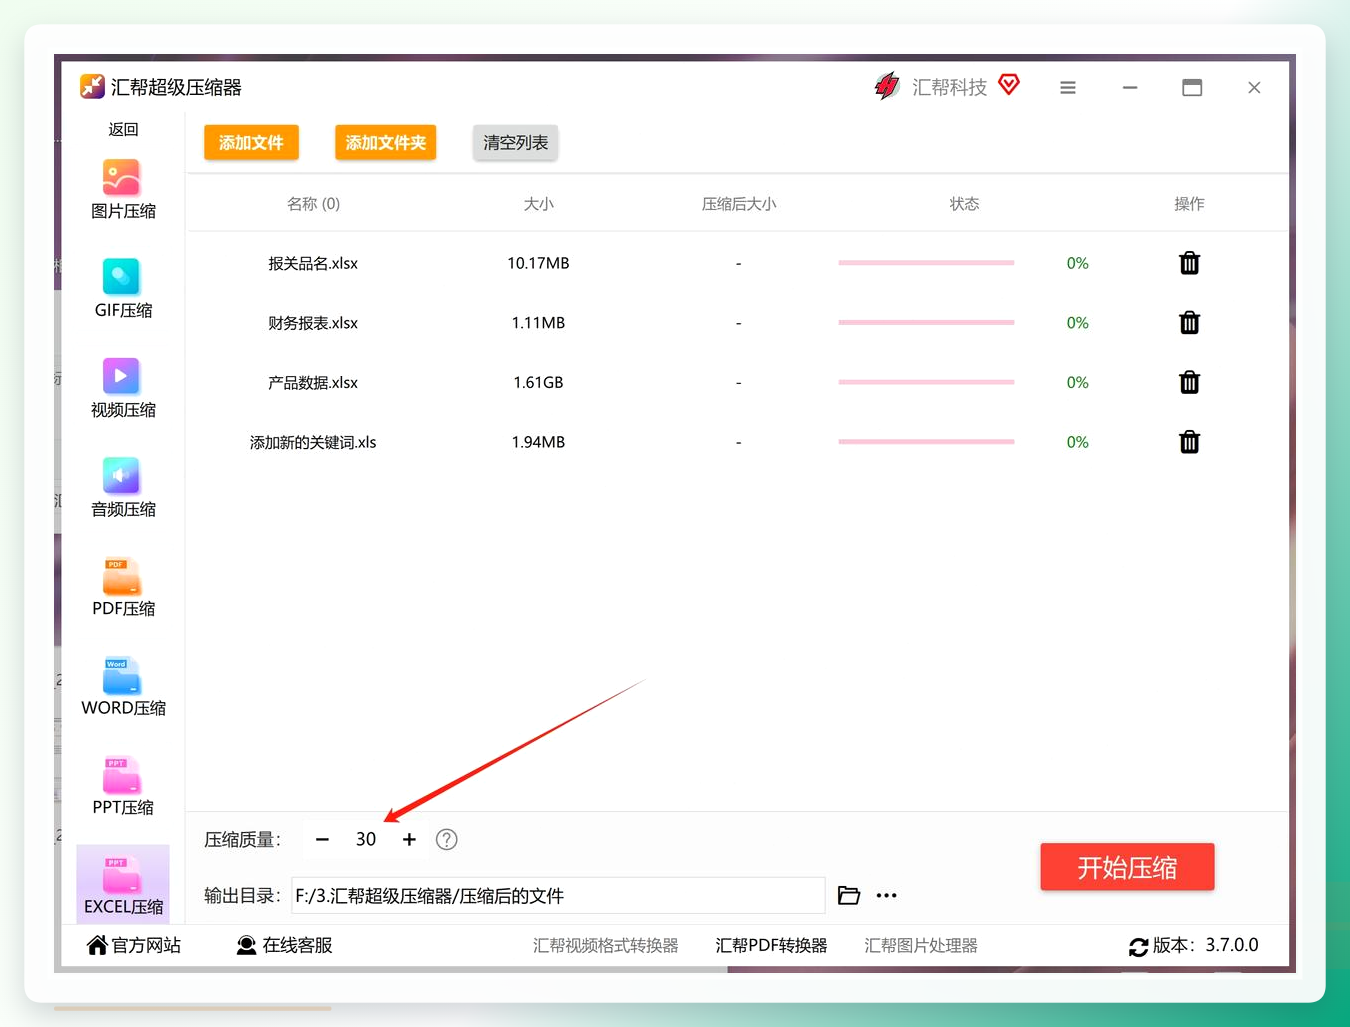Click the 汇帮超级压缩器 app logo icon
This screenshot has height=1027, width=1350.
(92, 87)
